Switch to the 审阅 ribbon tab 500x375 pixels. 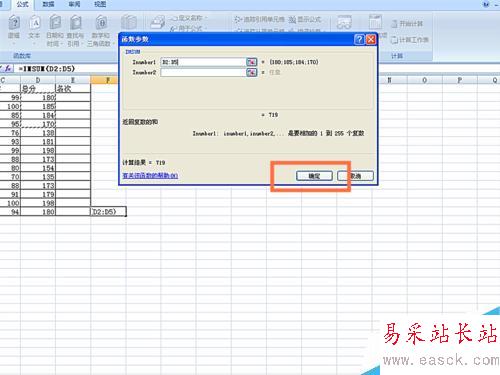pyautogui.click(x=74, y=4)
